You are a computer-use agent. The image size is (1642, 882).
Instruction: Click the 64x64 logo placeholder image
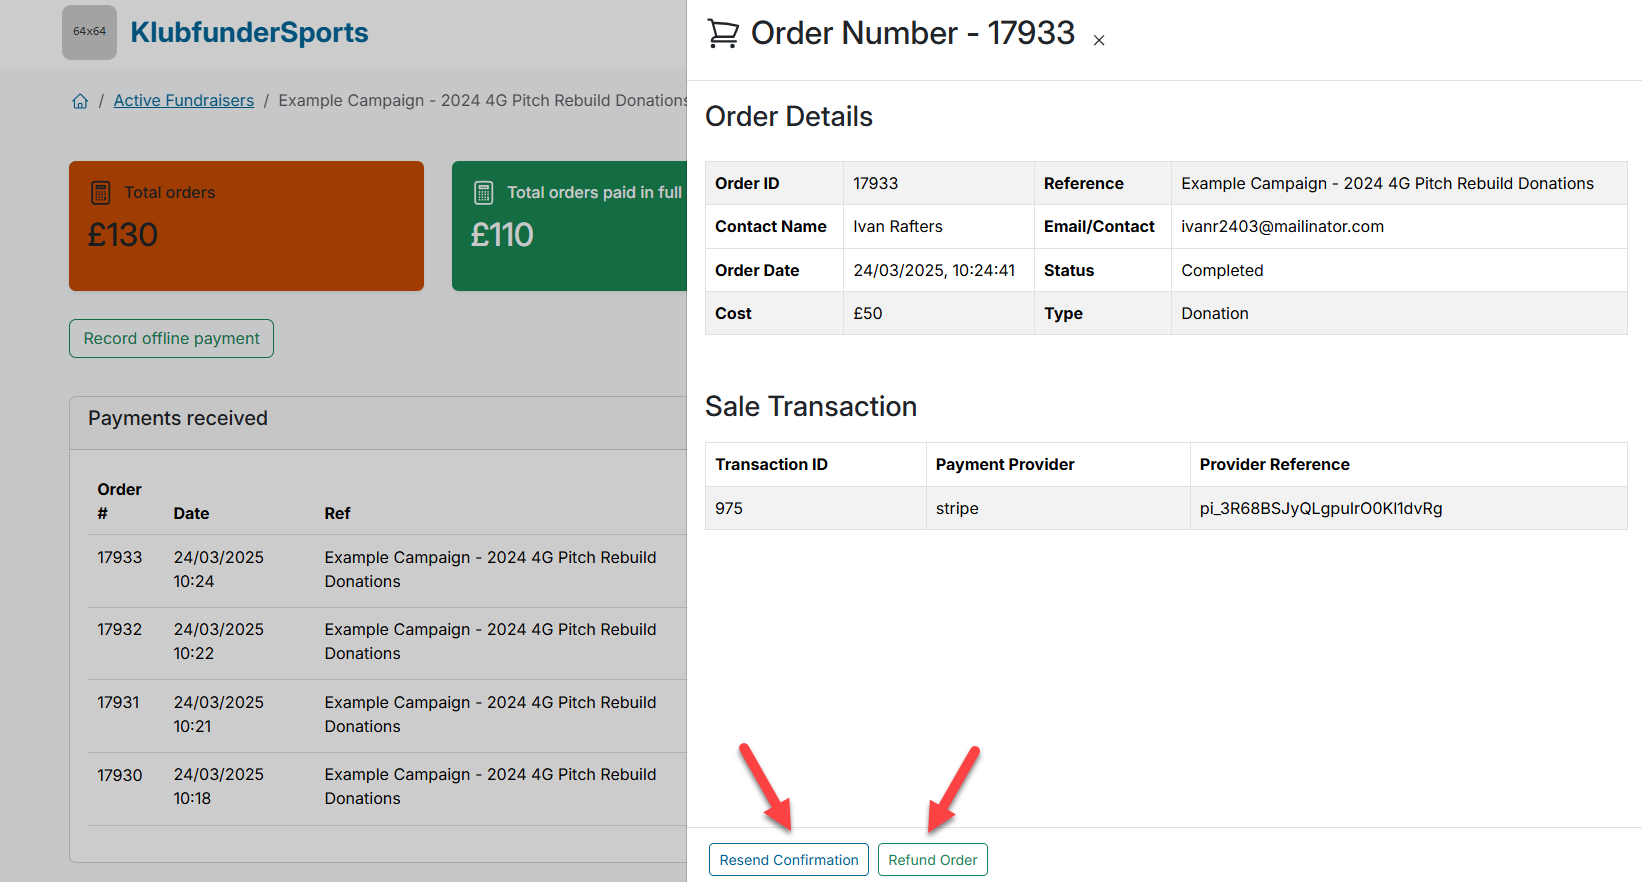coord(89,32)
